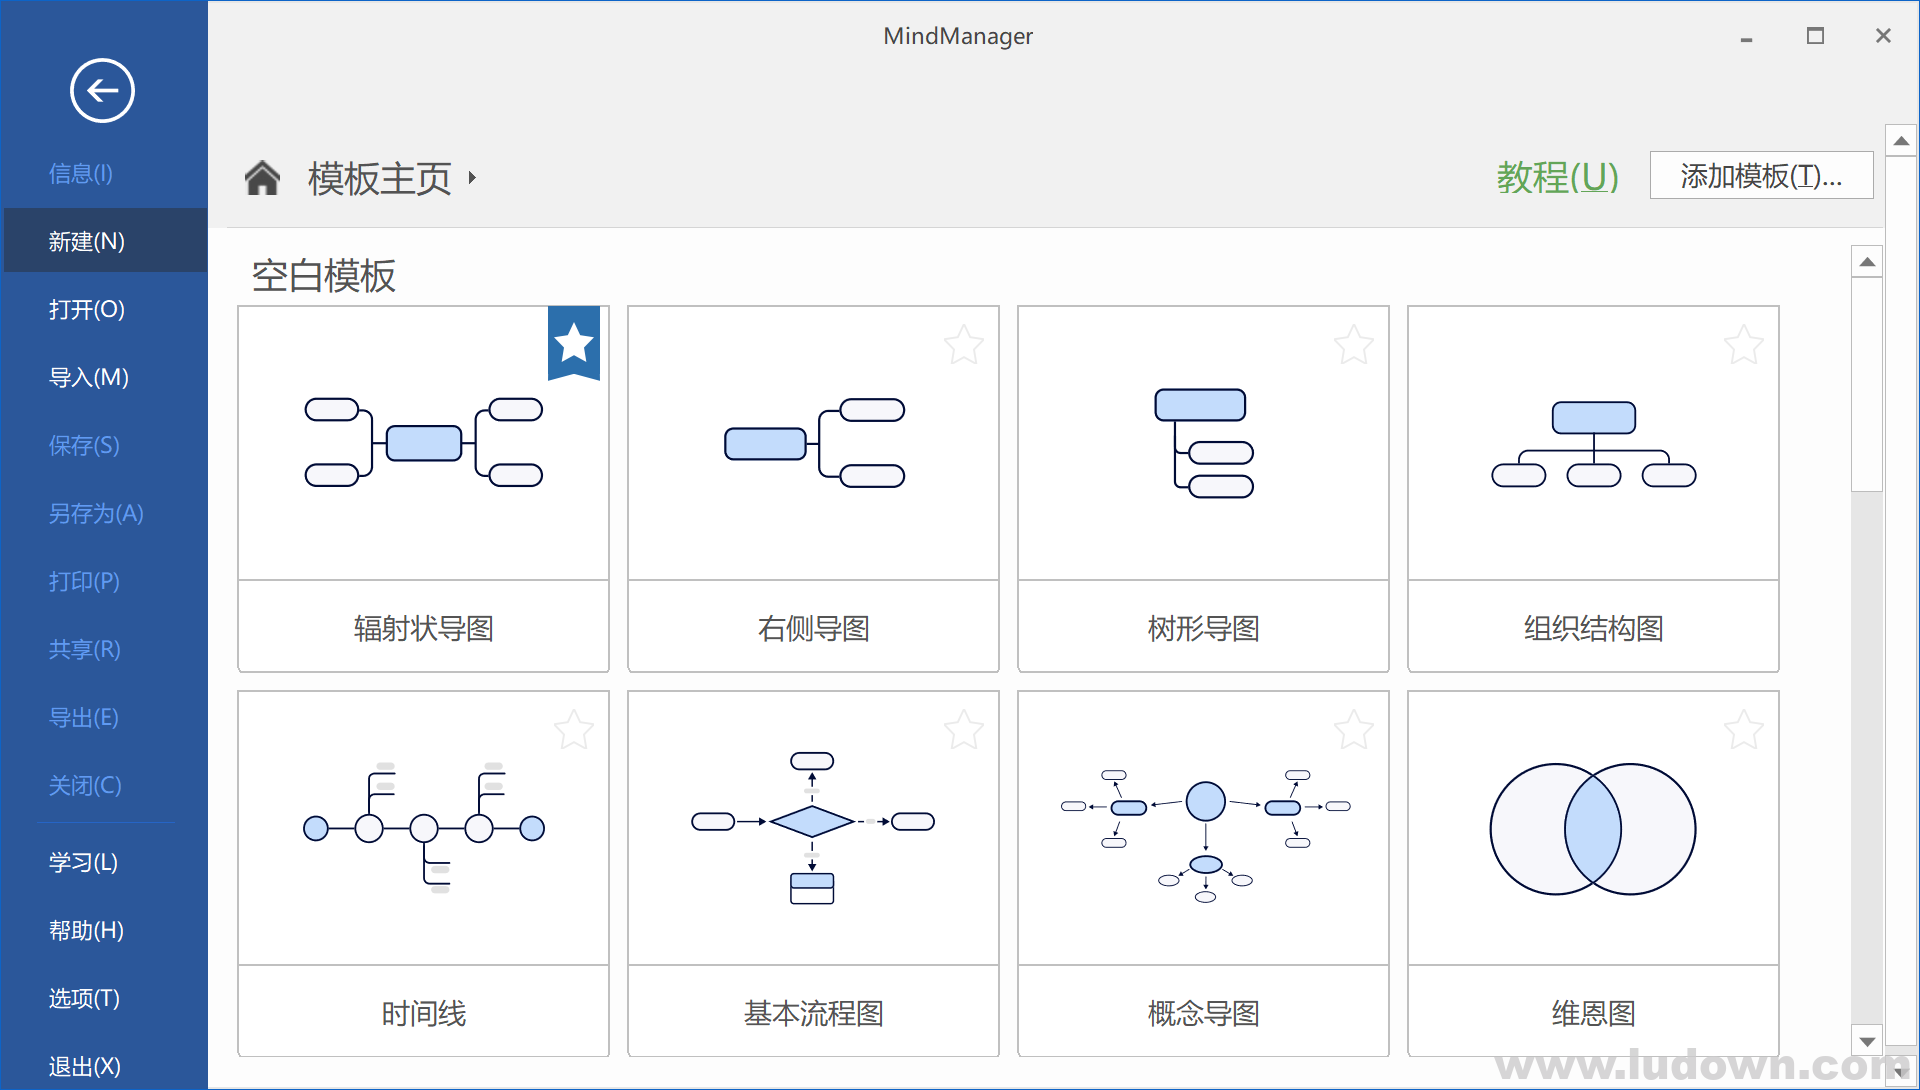Click the 添加模板(T)... button
1920x1090 pixels.
coord(1761,176)
